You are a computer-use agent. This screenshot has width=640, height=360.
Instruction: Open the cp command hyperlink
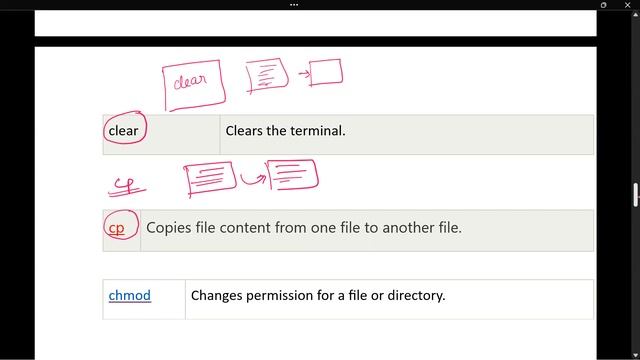(x=116, y=228)
